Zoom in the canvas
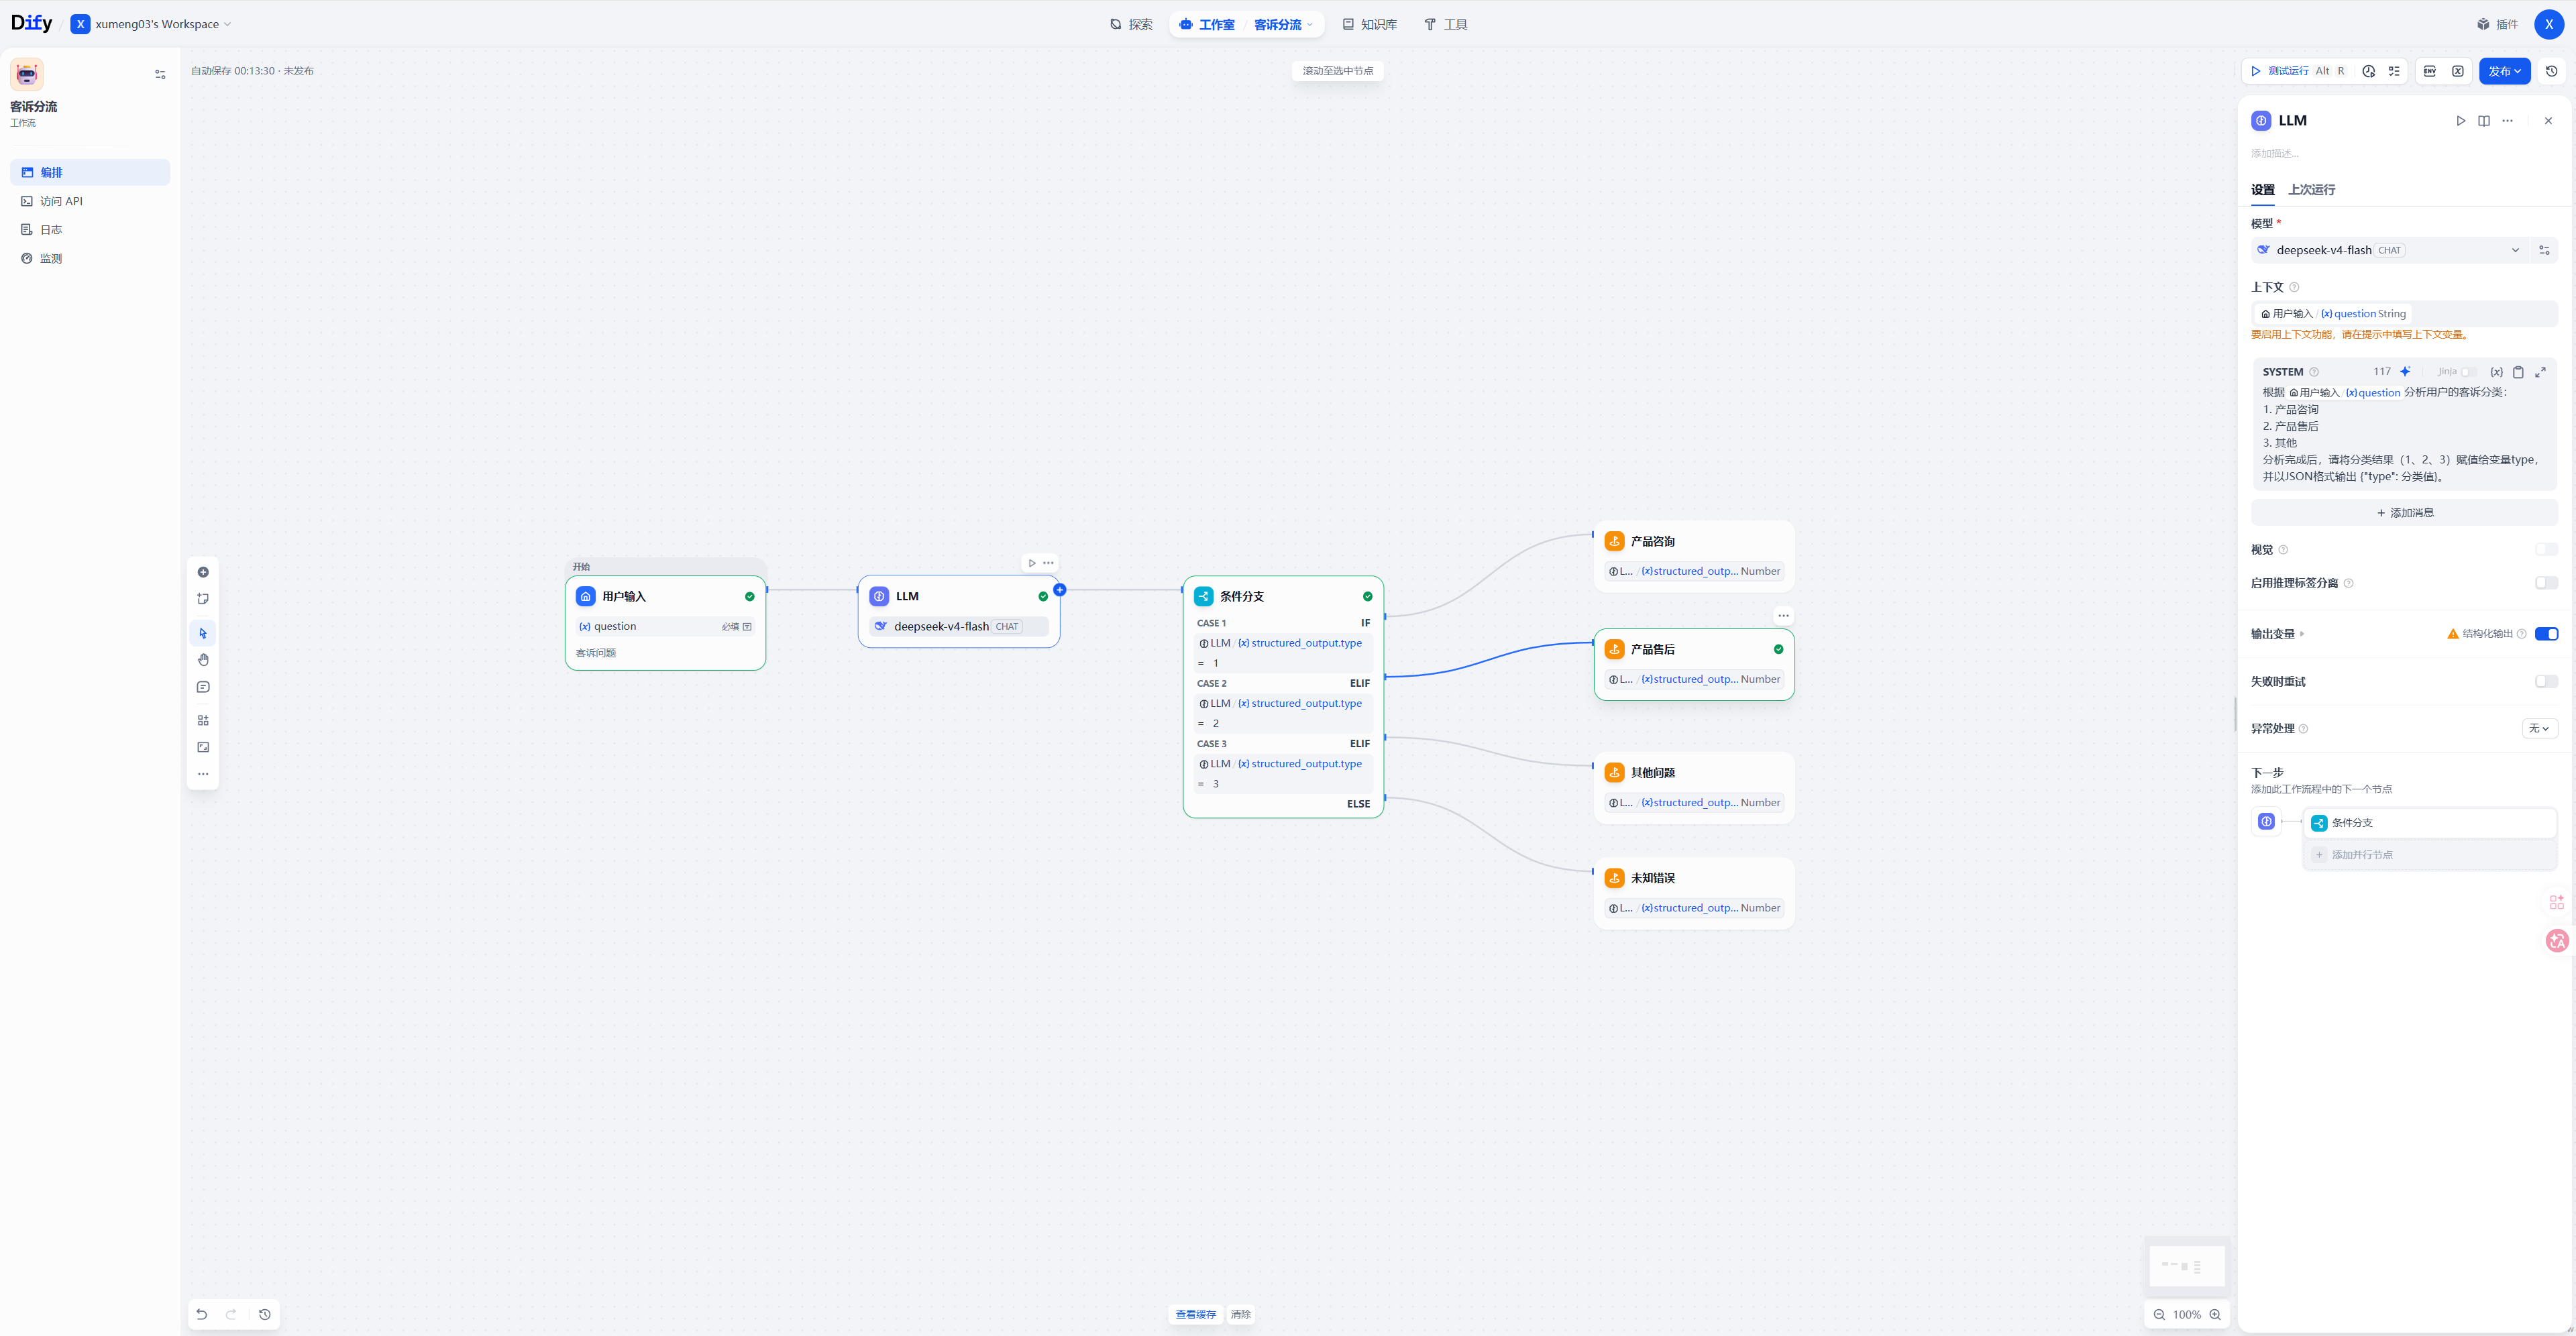Viewport: 2576px width, 1336px height. 2215,1314
